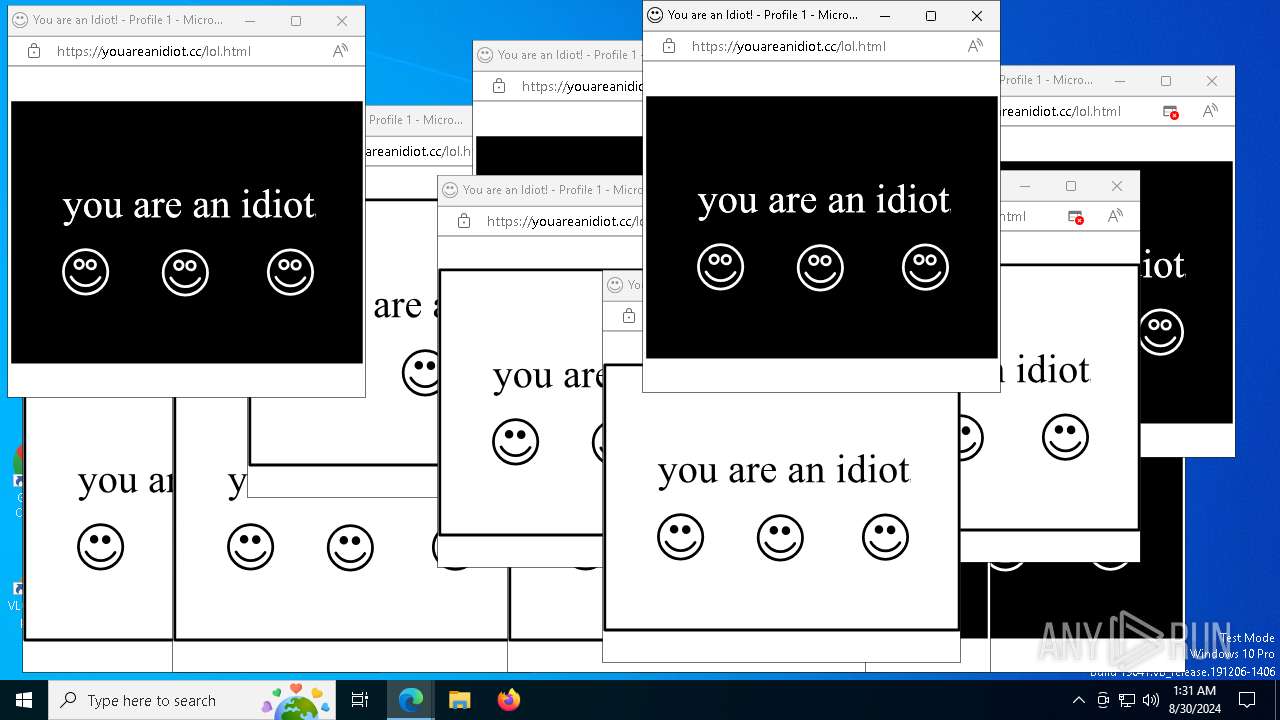The width and height of the screenshot is (1280, 720).
Task: Maximize the small right window showing 'html'
Action: 1071,186
